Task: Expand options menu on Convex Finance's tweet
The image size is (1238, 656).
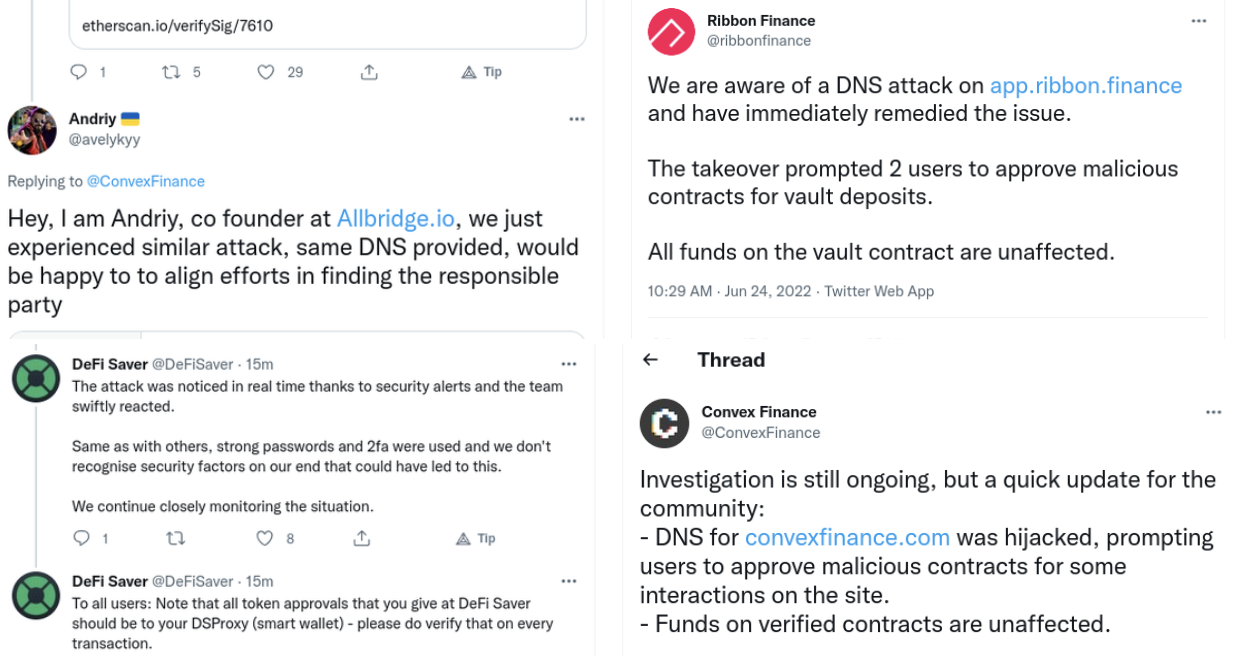Action: click(1213, 411)
